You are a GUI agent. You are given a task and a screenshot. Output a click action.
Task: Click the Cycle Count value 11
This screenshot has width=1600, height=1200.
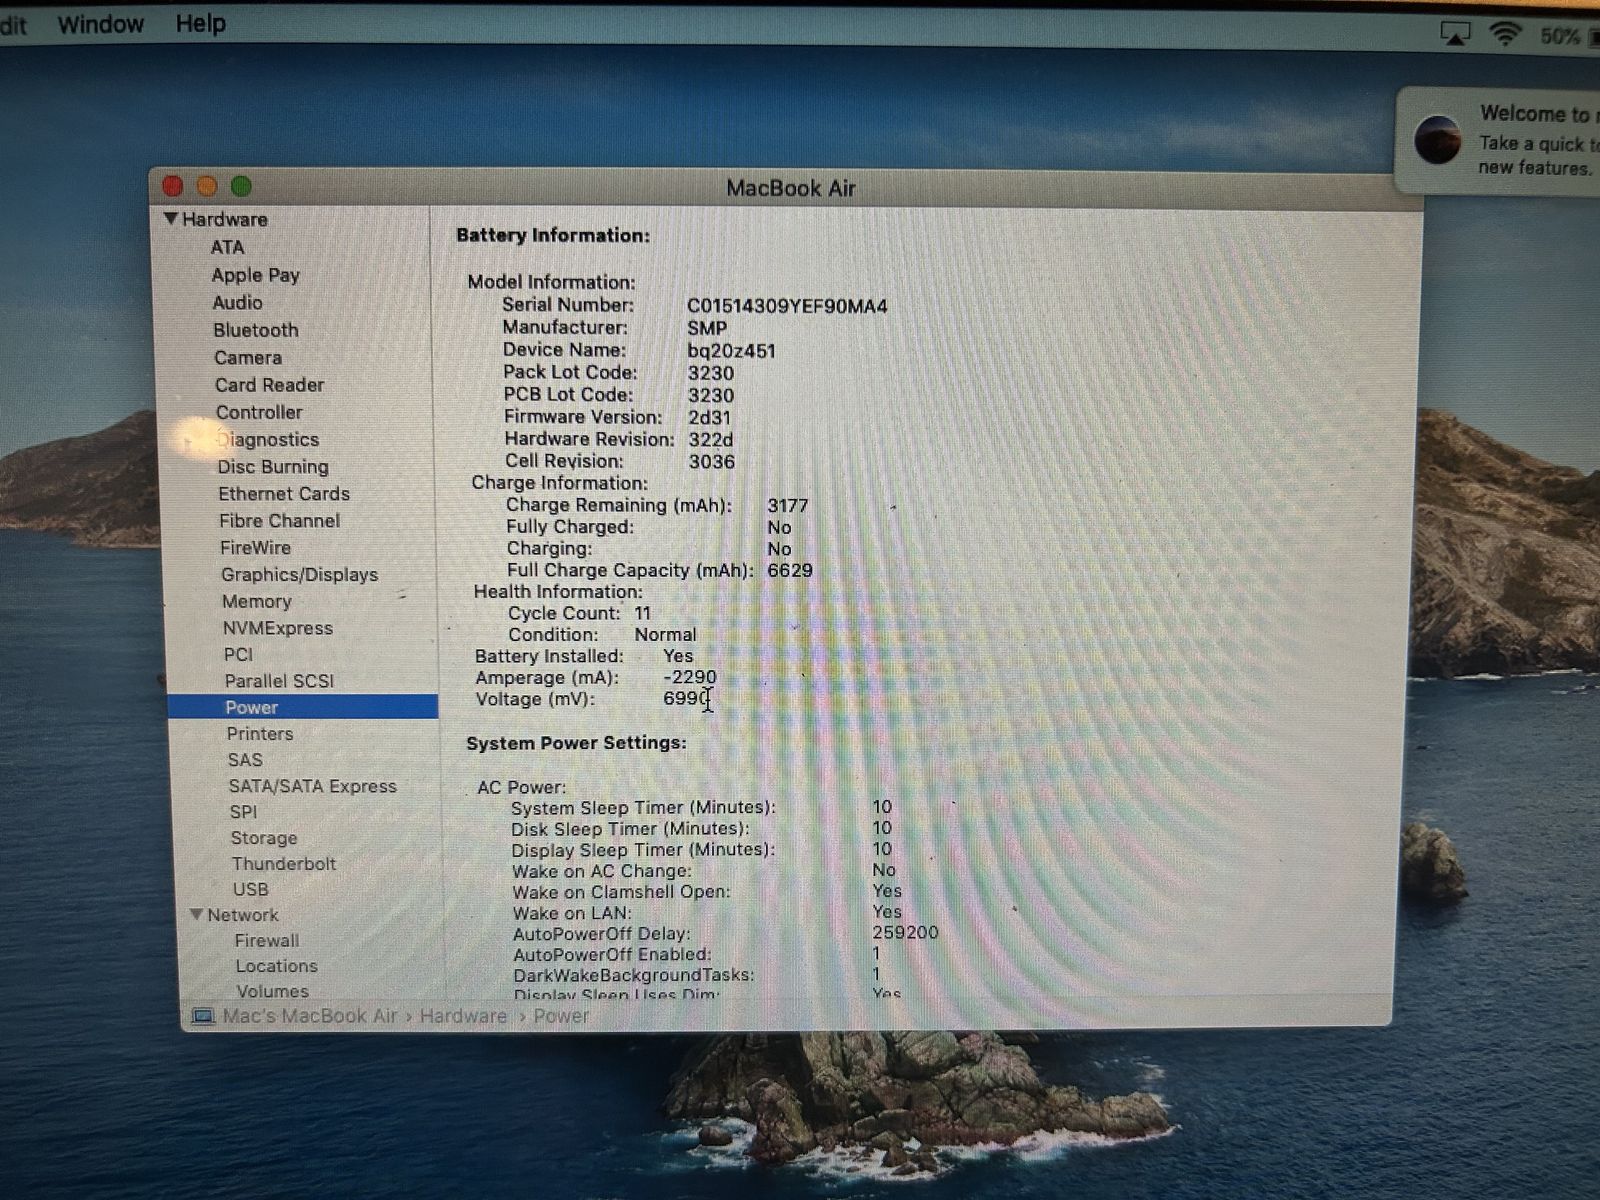pyautogui.click(x=642, y=613)
